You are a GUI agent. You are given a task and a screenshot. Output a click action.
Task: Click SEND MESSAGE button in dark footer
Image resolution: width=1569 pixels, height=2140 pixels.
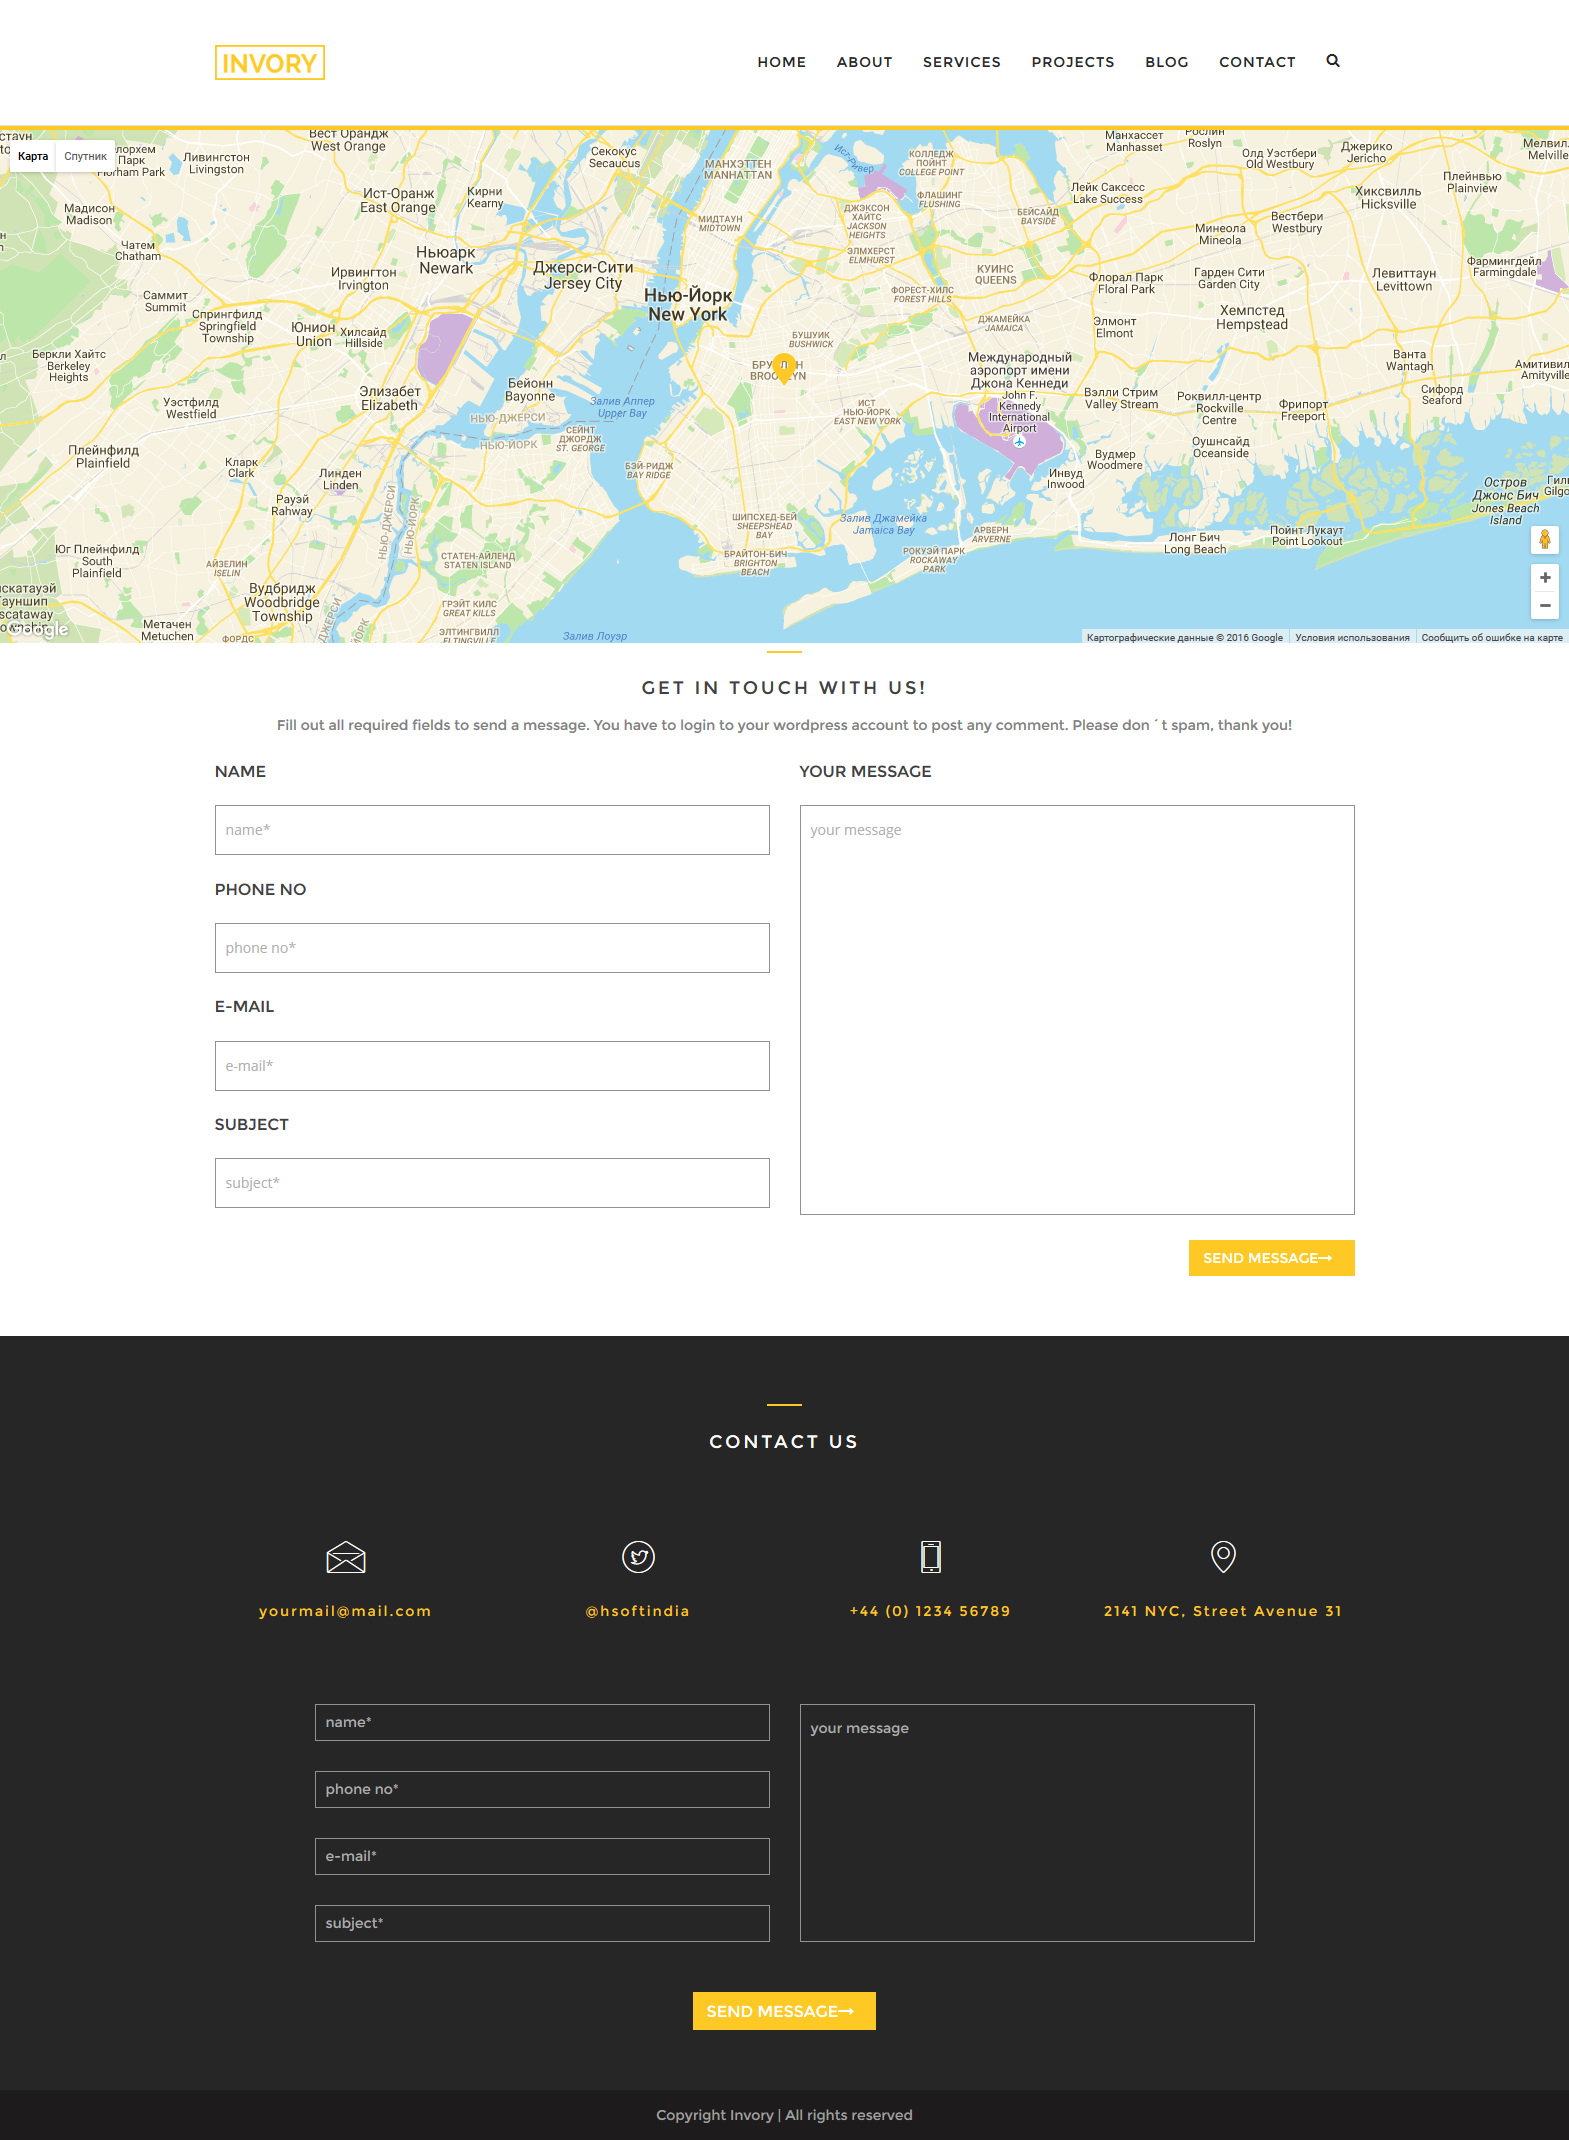(784, 2011)
